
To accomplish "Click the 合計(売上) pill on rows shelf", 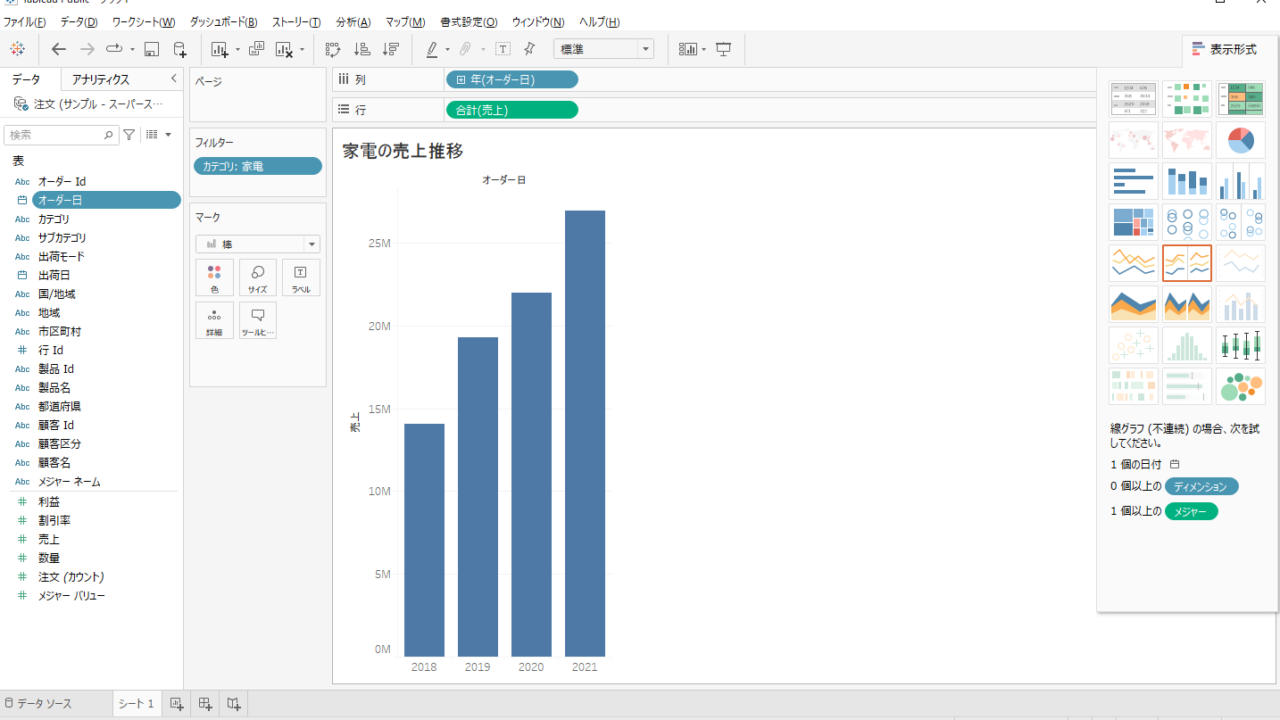I will (x=511, y=110).
